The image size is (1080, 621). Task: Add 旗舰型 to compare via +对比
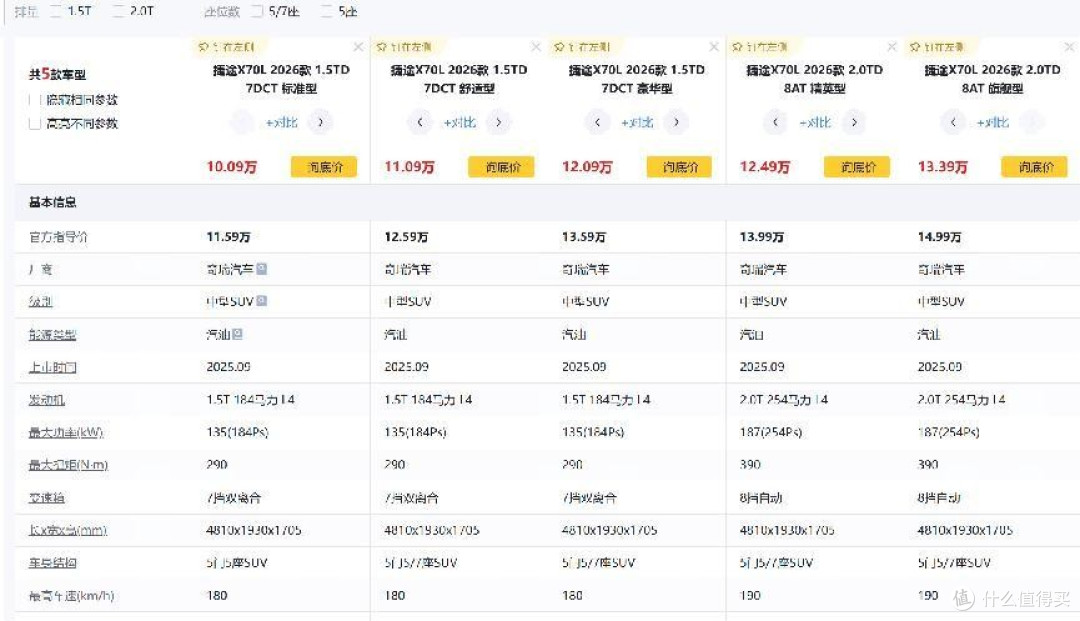pyautogui.click(x=993, y=123)
